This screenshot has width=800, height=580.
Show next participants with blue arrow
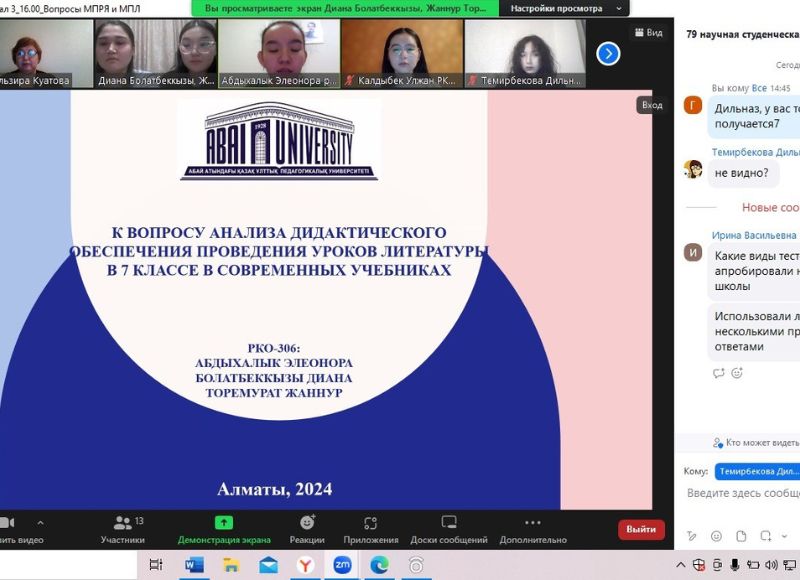(x=608, y=53)
